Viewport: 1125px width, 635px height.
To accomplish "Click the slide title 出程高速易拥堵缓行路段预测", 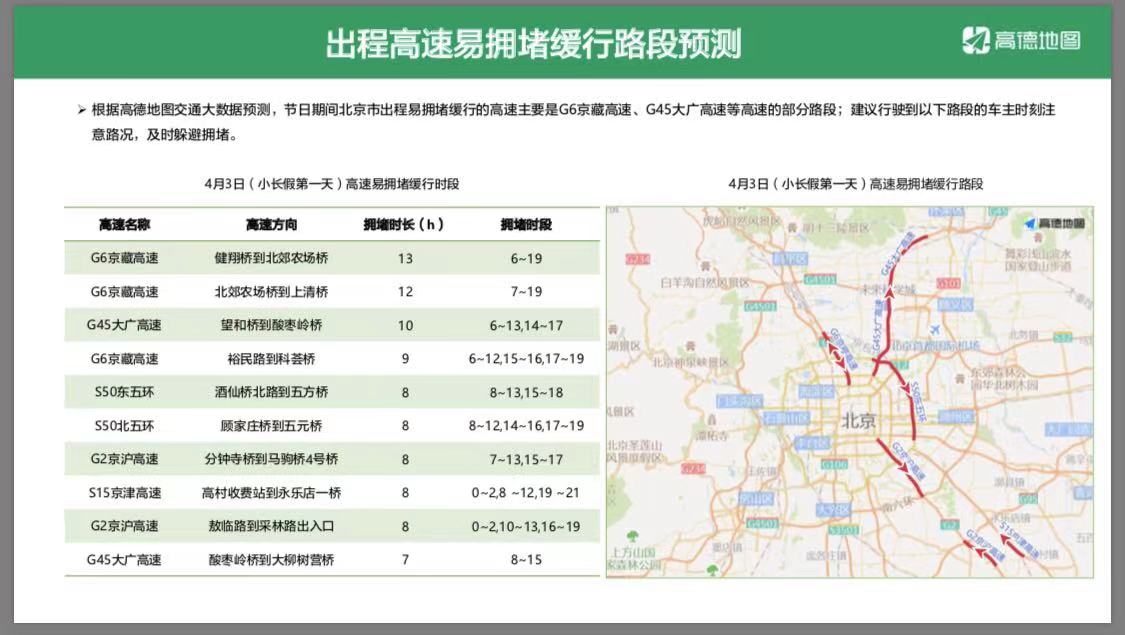I will point(534,43).
